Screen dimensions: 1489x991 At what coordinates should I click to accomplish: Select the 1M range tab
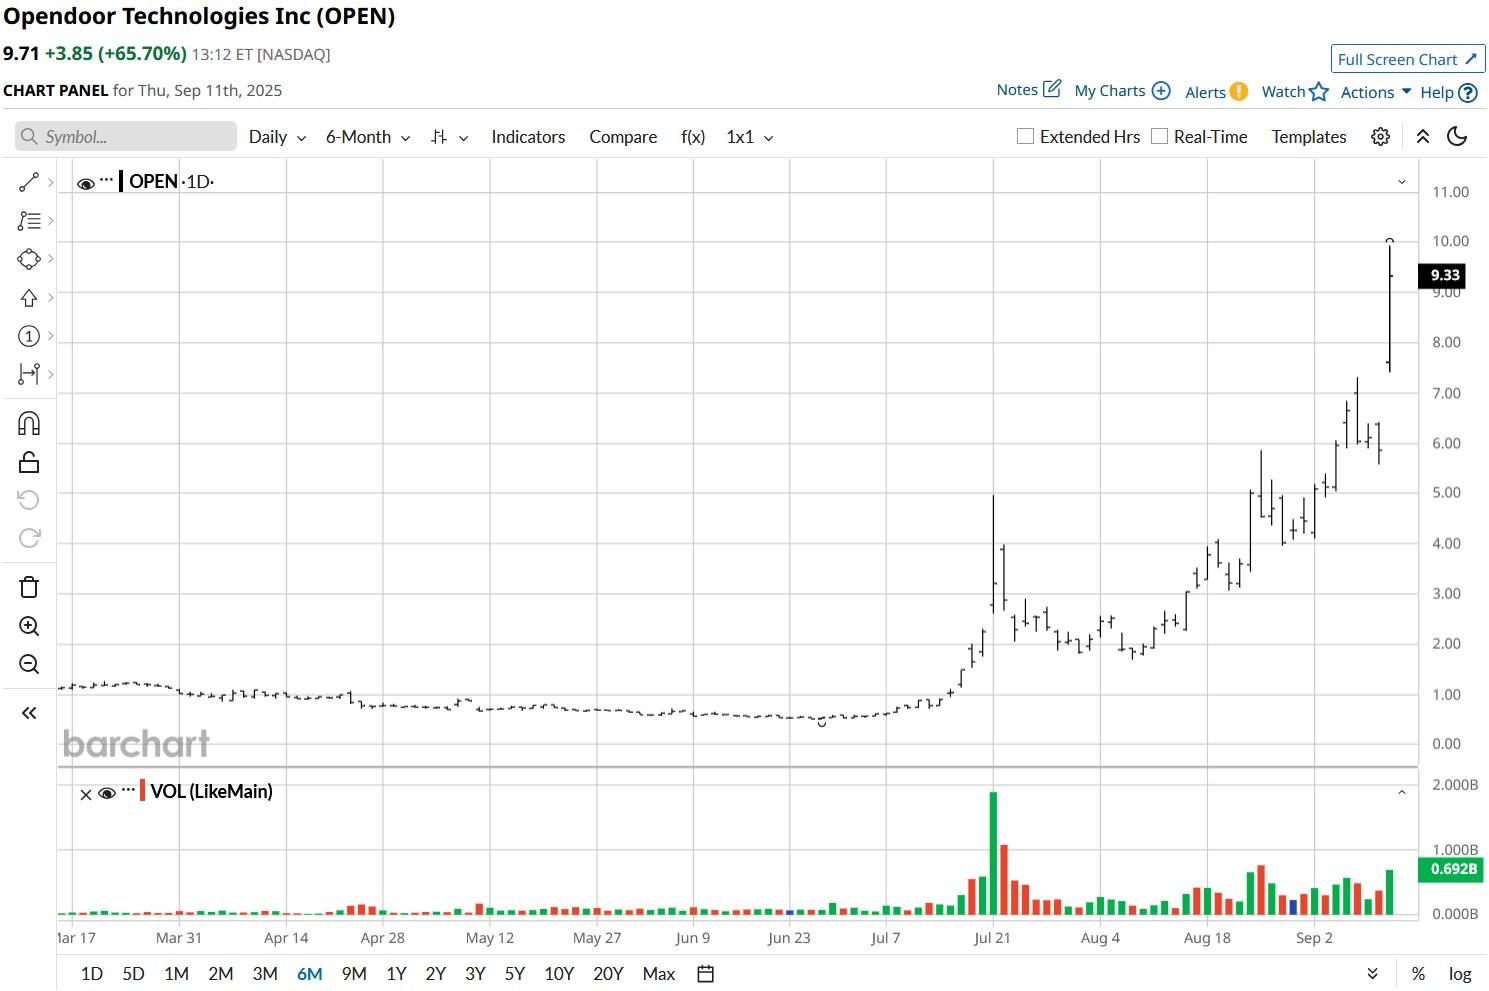(176, 974)
